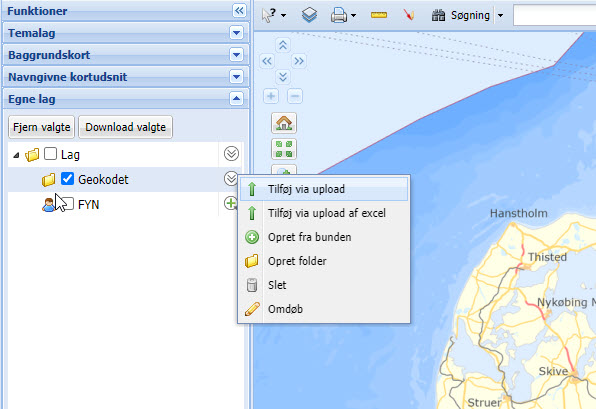The height and width of the screenshot is (409, 596).
Task: Click the Fjern valgte button
Action: coord(41,127)
